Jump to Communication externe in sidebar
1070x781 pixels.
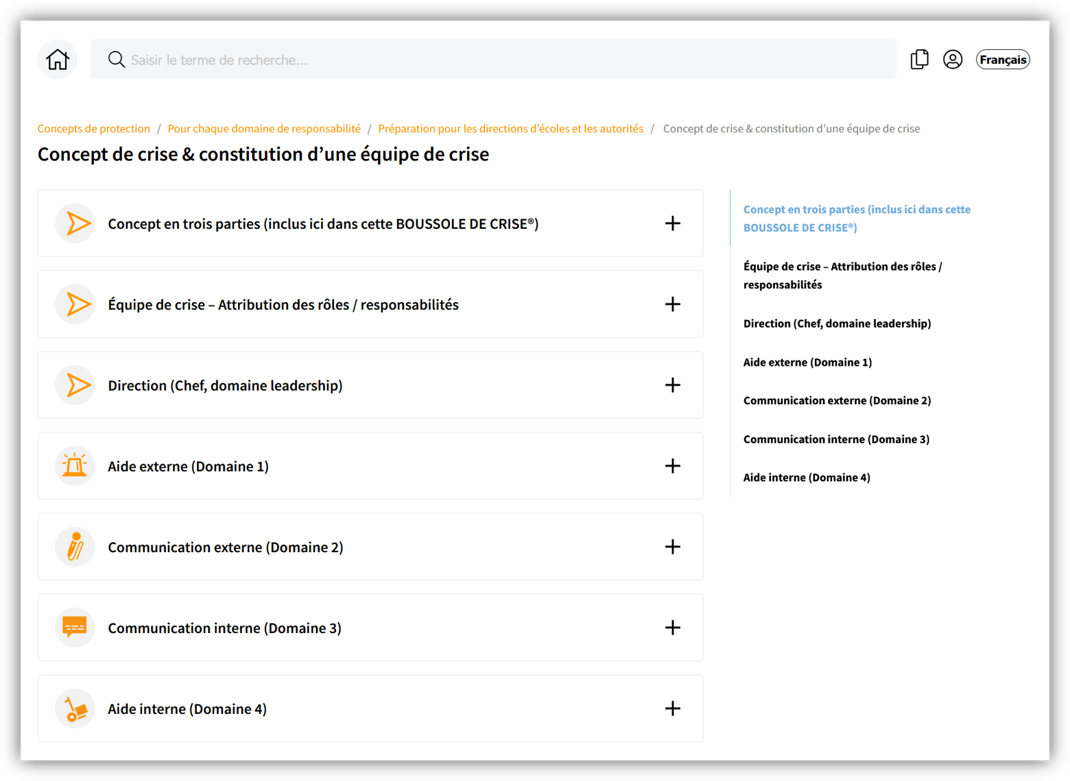click(837, 401)
